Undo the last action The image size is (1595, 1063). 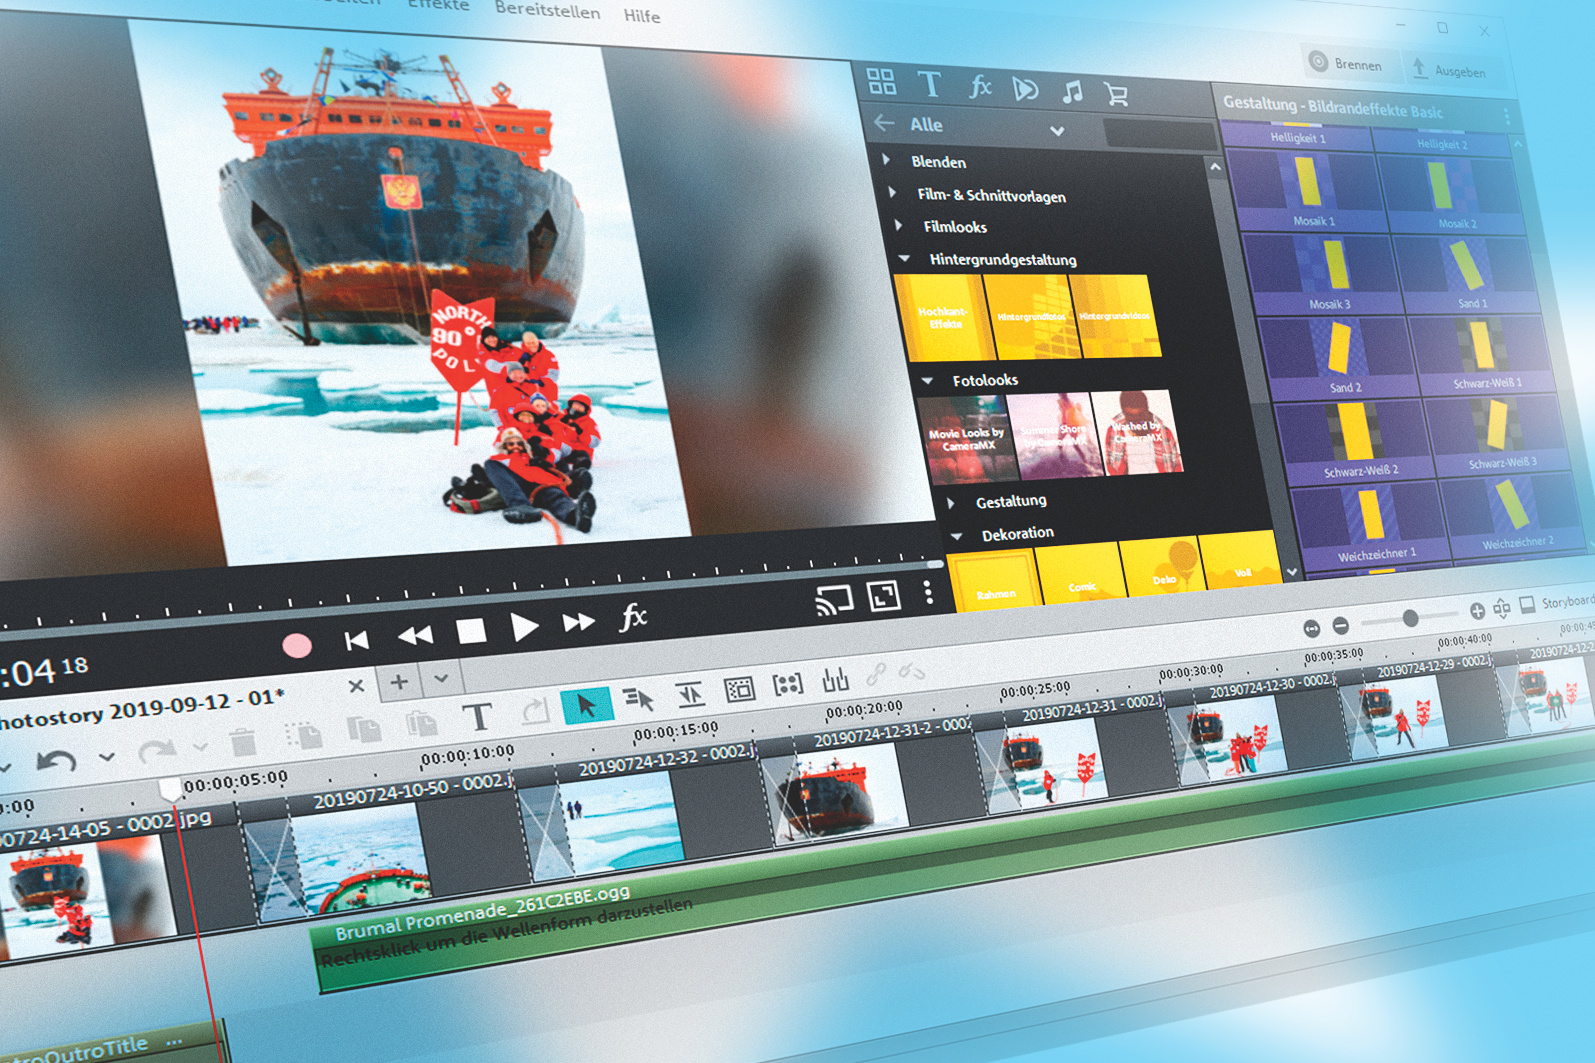56,762
